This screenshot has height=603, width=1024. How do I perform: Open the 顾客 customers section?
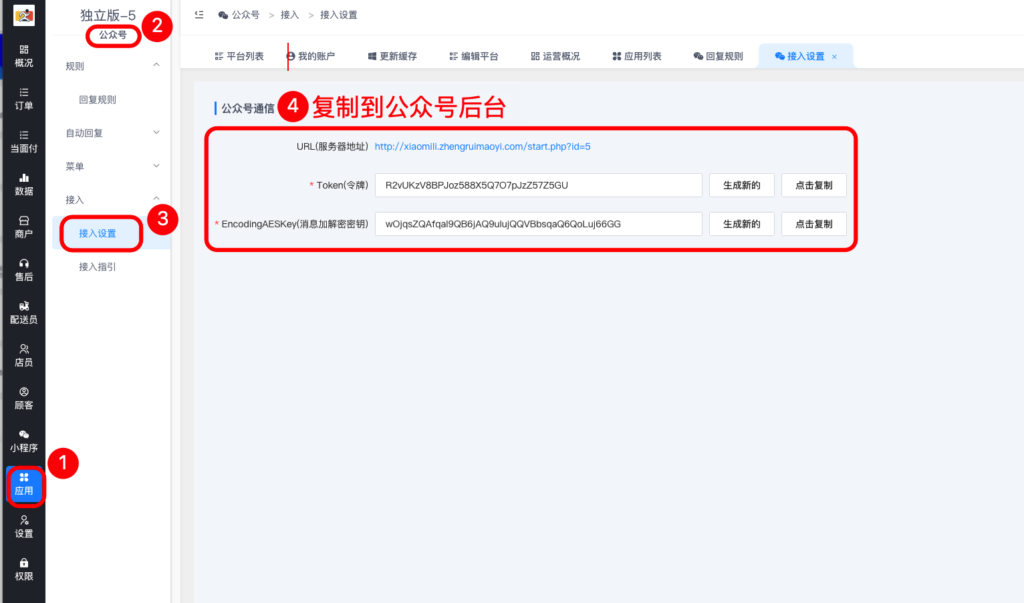25,396
